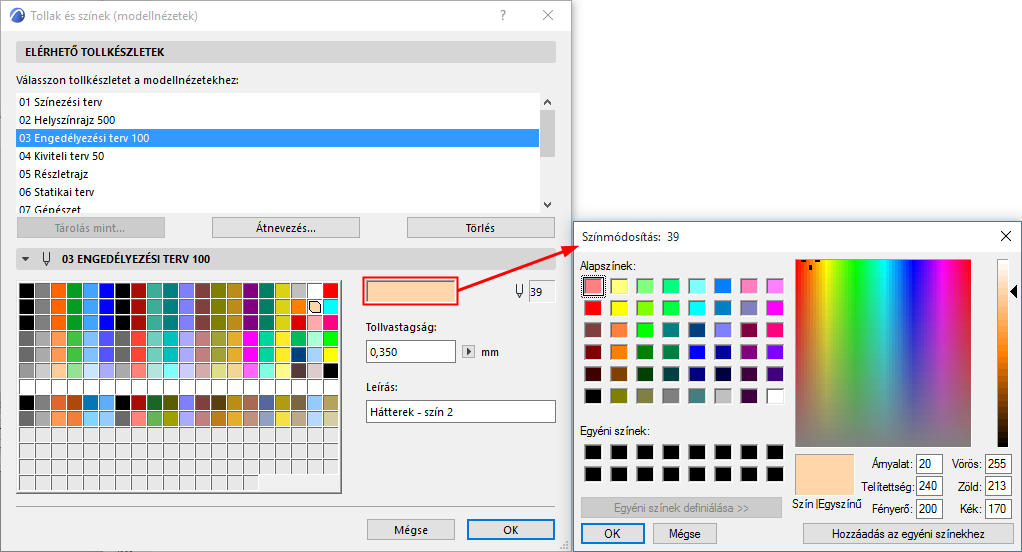Close the Tollak és színek dialog
Viewport: 1022px width, 552px height.
(x=548, y=15)
